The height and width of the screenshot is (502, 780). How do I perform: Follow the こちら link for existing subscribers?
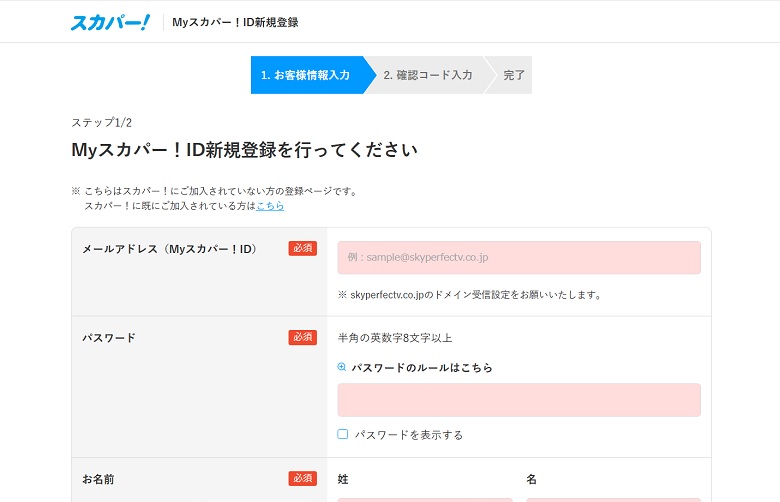(x=270, y=206)
